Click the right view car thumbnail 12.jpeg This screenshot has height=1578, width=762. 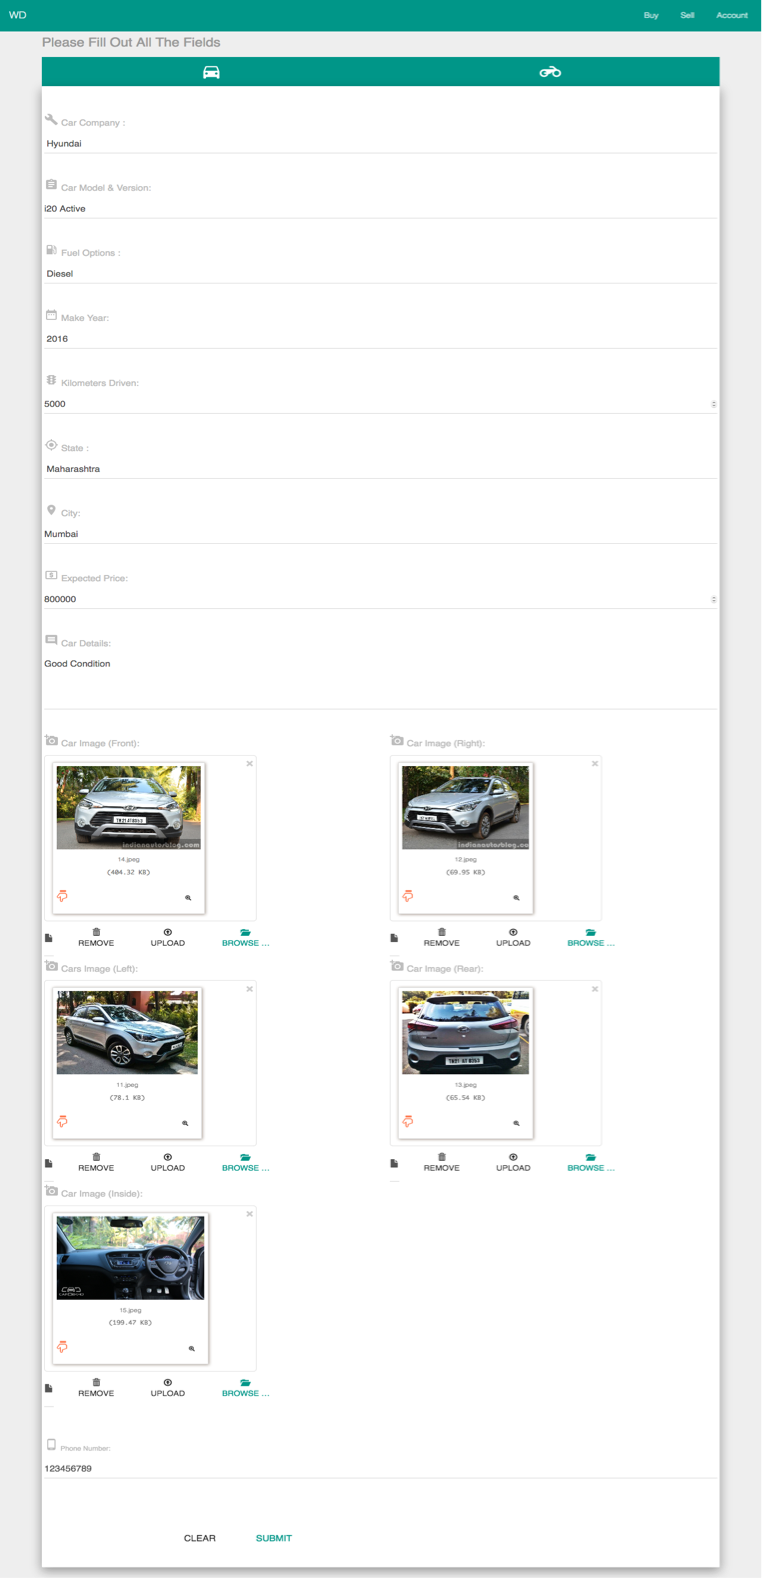(x=465, y=808)
